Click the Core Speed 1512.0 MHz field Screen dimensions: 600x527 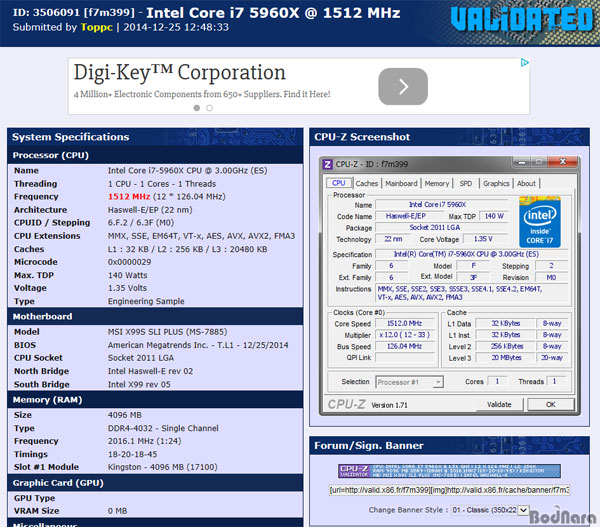tap(405, 324)
